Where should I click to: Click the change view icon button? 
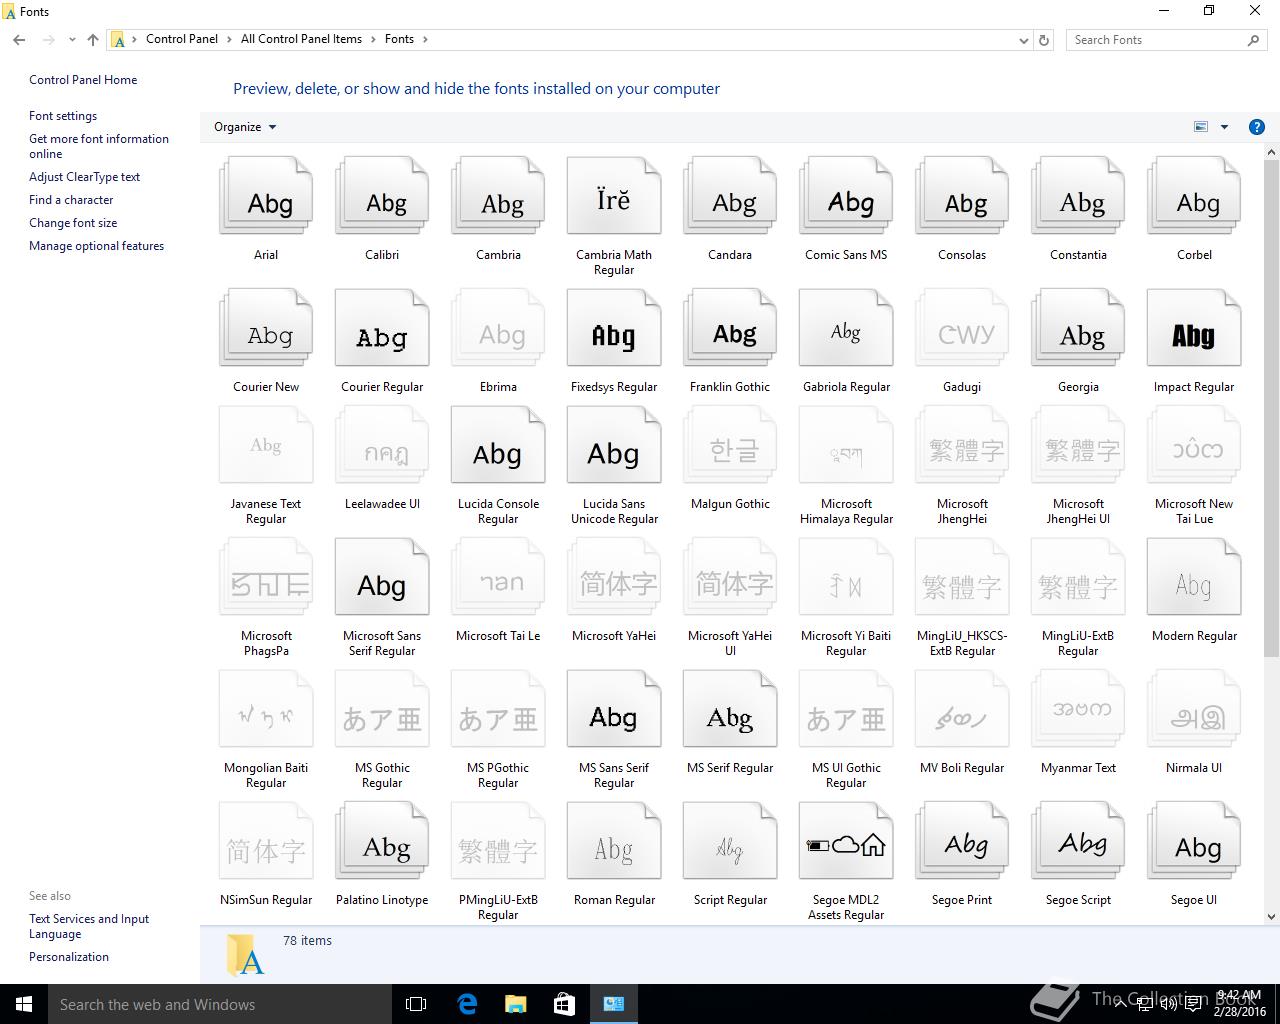(1201, 127)
